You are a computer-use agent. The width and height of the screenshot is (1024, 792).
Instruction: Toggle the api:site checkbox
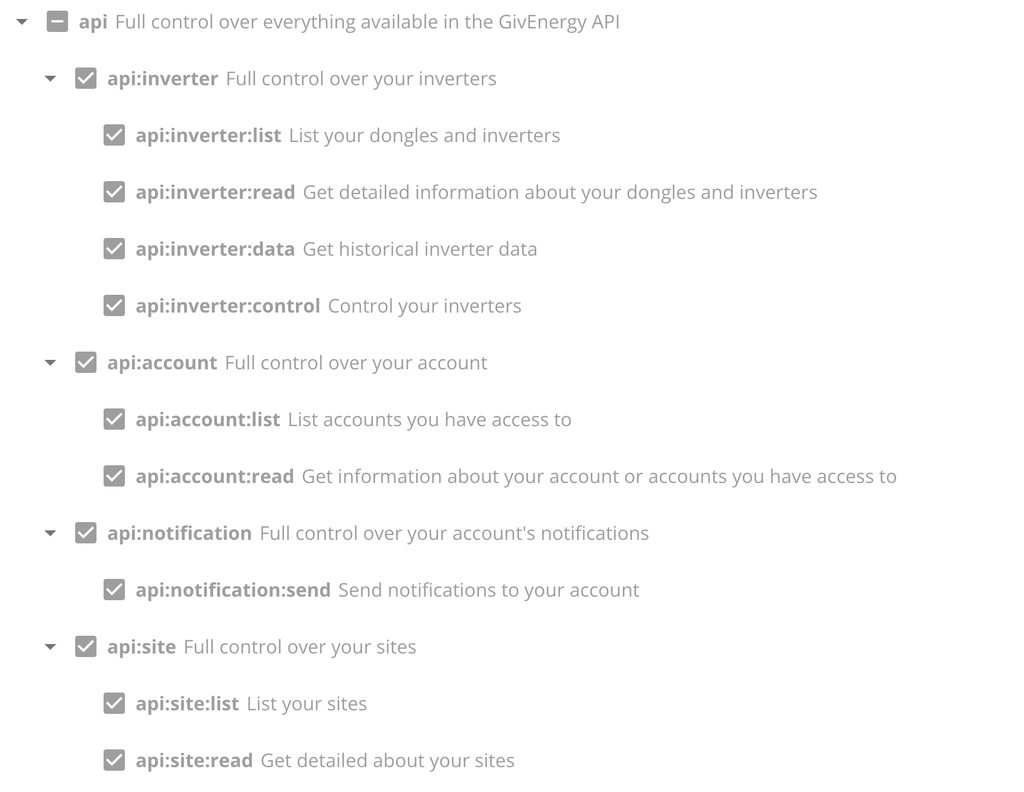86,647
